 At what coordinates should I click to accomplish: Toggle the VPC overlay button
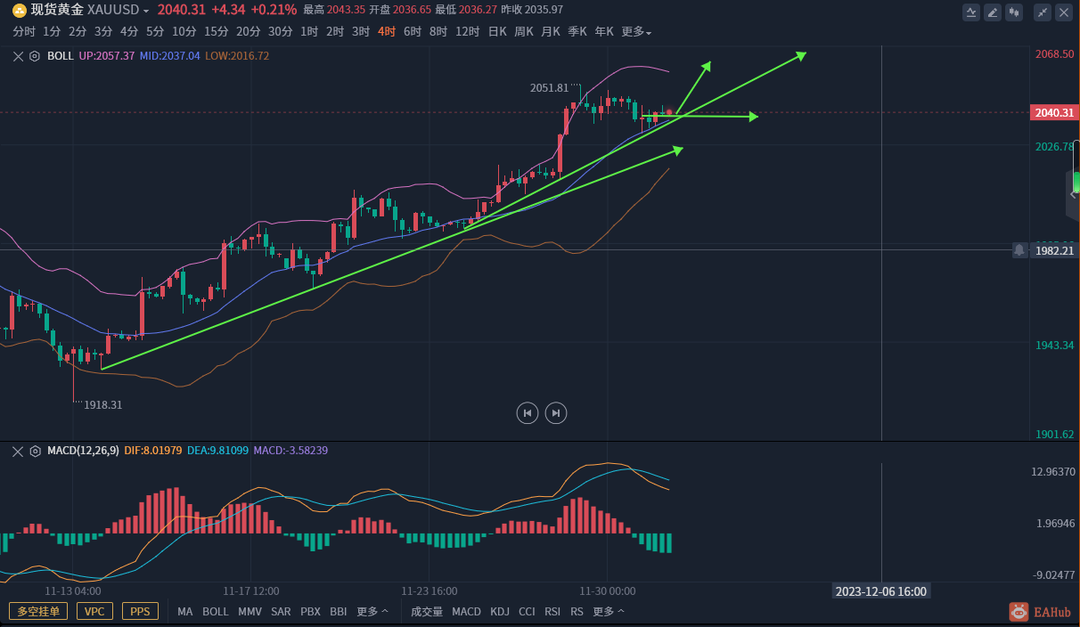coord(93,611)
